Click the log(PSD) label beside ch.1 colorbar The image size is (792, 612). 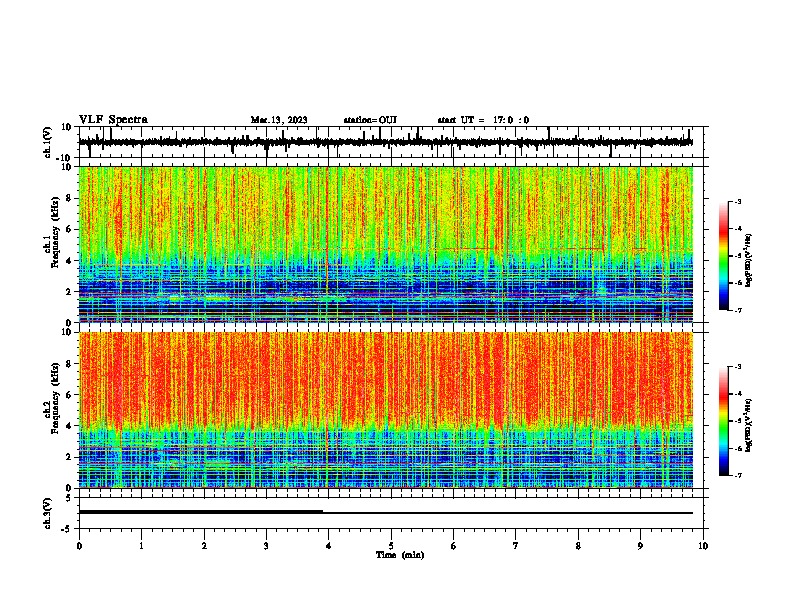coord(749,261)
